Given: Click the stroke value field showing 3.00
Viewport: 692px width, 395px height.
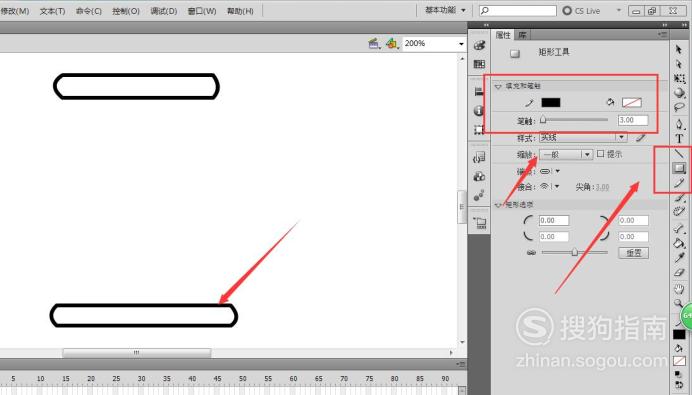Looking at the screenshot, I should (x=633, y=120).
